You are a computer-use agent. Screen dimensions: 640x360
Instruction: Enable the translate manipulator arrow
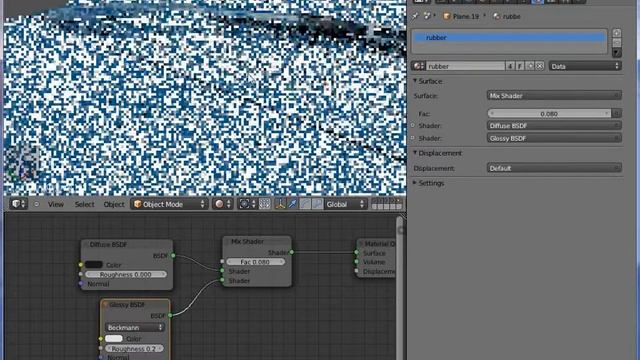point(293,204)
